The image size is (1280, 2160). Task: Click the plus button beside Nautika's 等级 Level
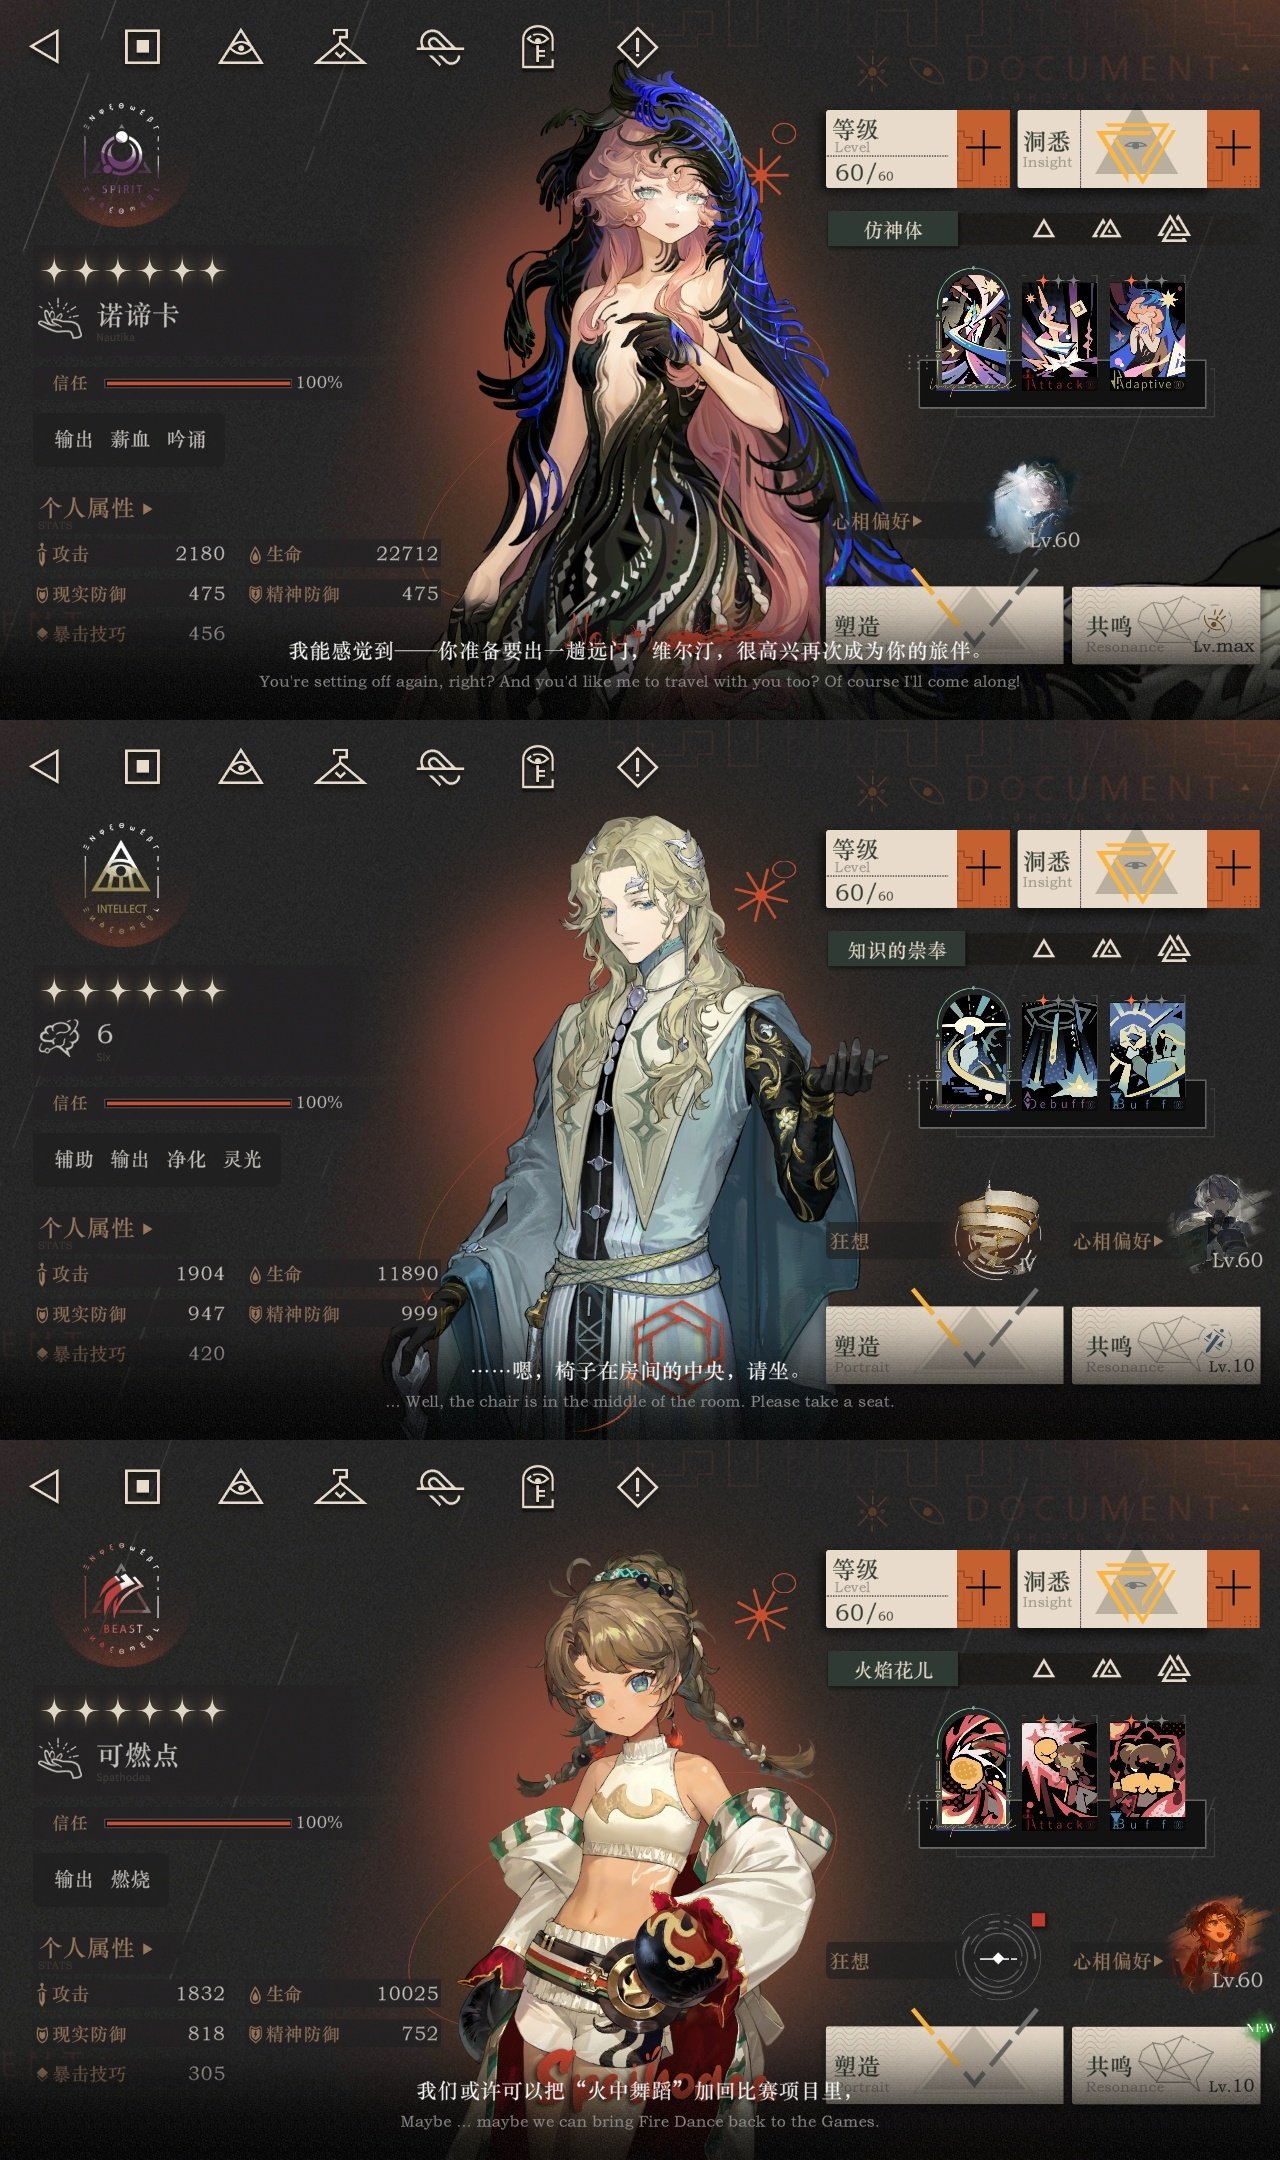coord(983,149)
